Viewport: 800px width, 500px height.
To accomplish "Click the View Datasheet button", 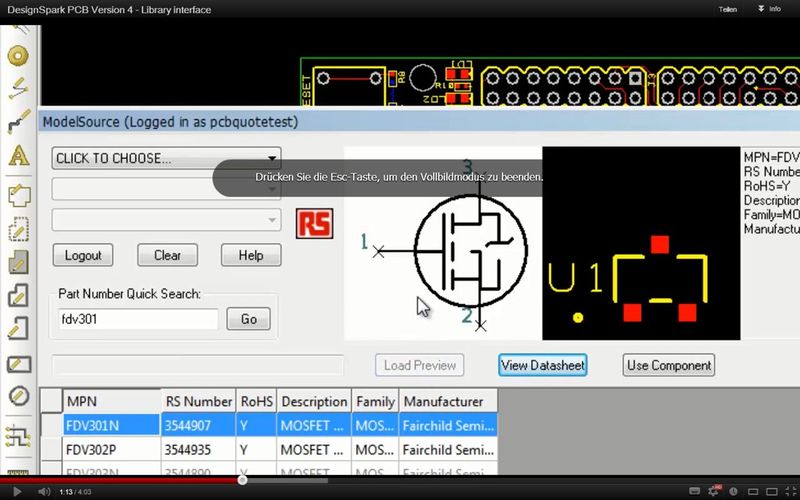I will [542, 365].
